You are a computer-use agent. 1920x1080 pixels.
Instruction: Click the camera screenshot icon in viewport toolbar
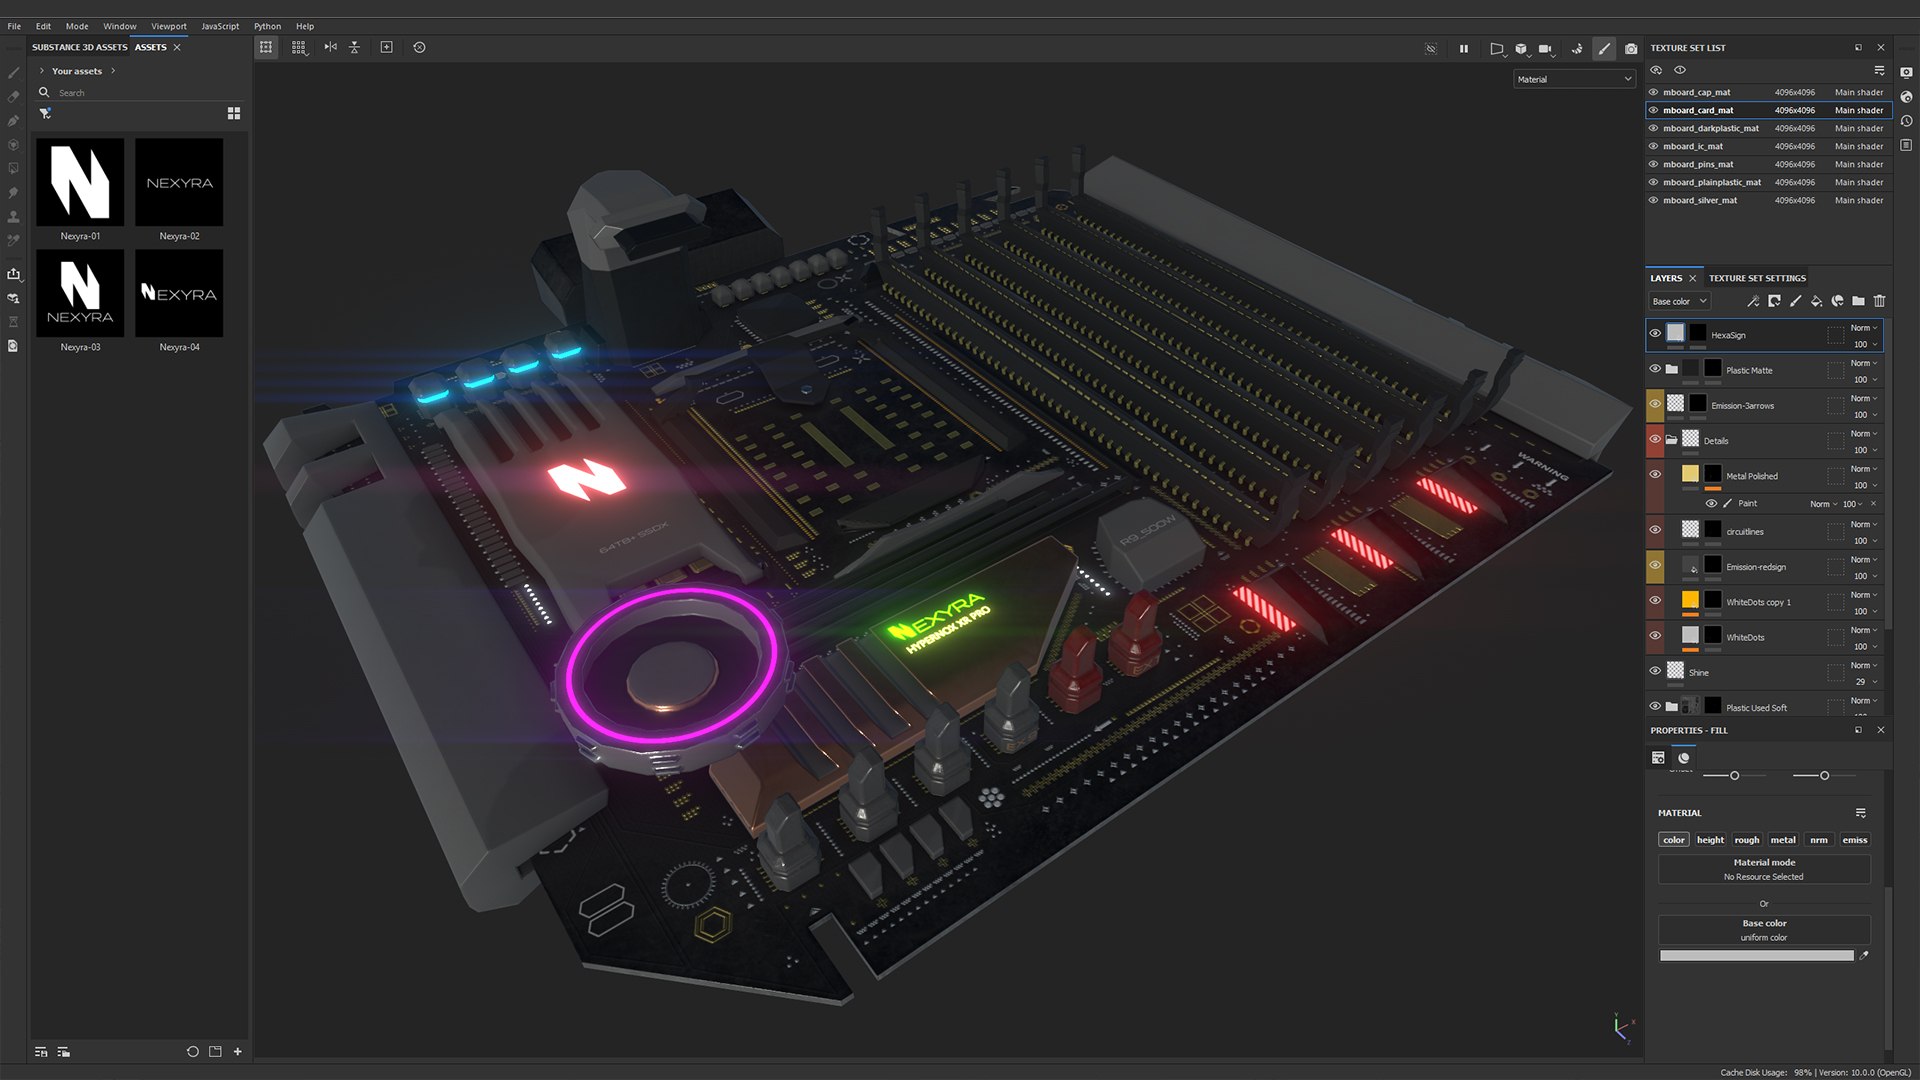pyautogui.click(x=1631, y=48)
